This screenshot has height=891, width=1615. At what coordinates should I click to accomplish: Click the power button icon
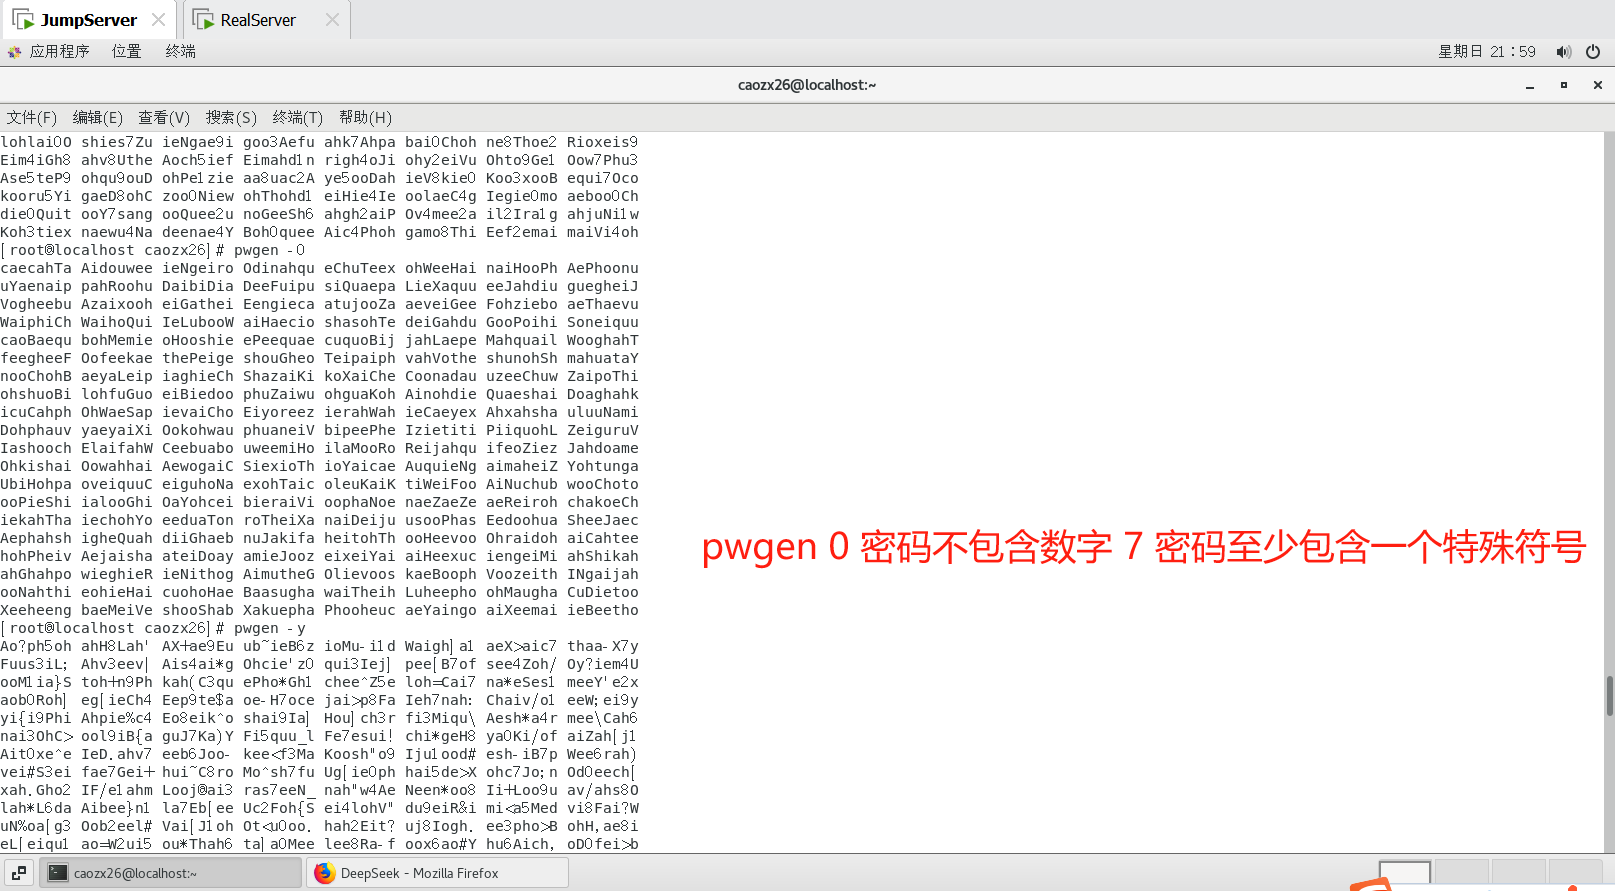[x=1593, y=51]
